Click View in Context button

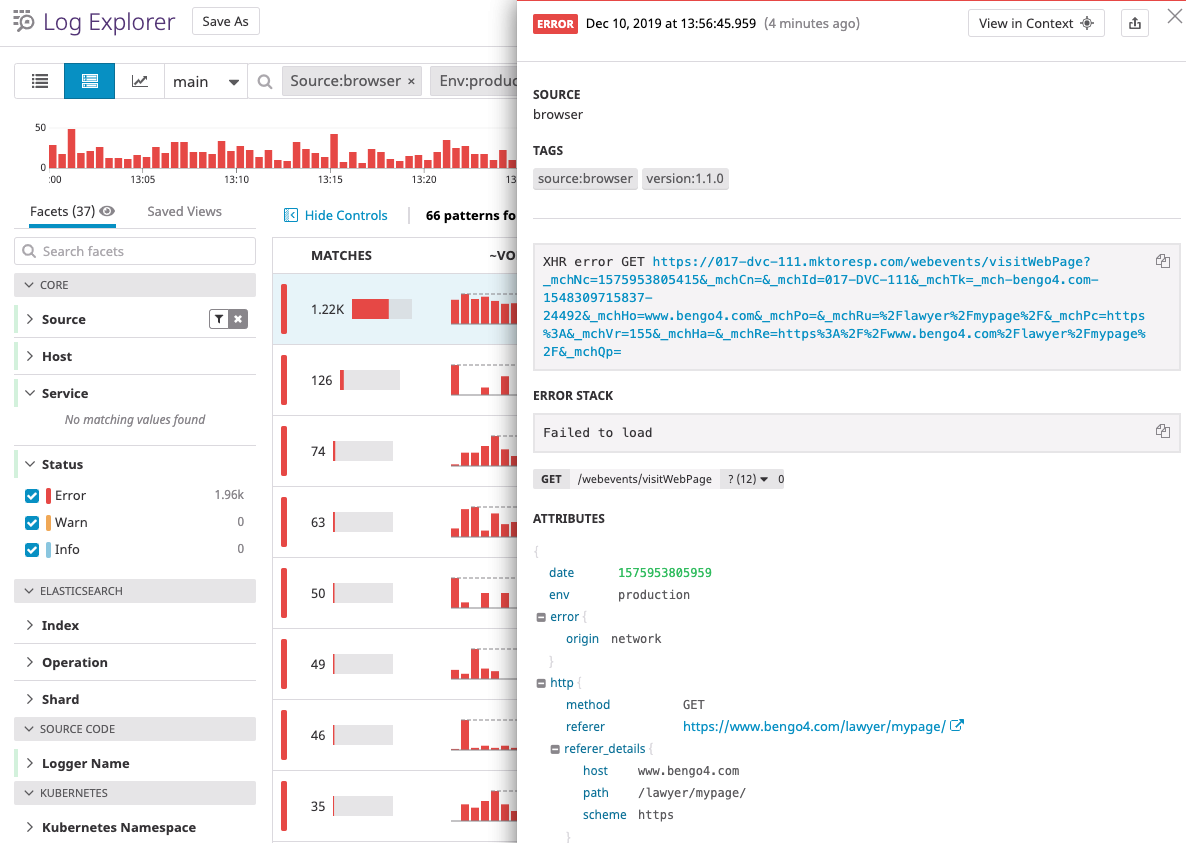click(1036, 23)
